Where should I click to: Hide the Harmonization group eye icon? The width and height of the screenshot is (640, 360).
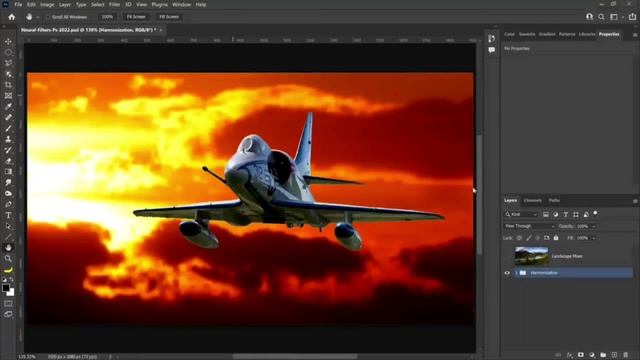pyautogui.click(x=507, y=273)
